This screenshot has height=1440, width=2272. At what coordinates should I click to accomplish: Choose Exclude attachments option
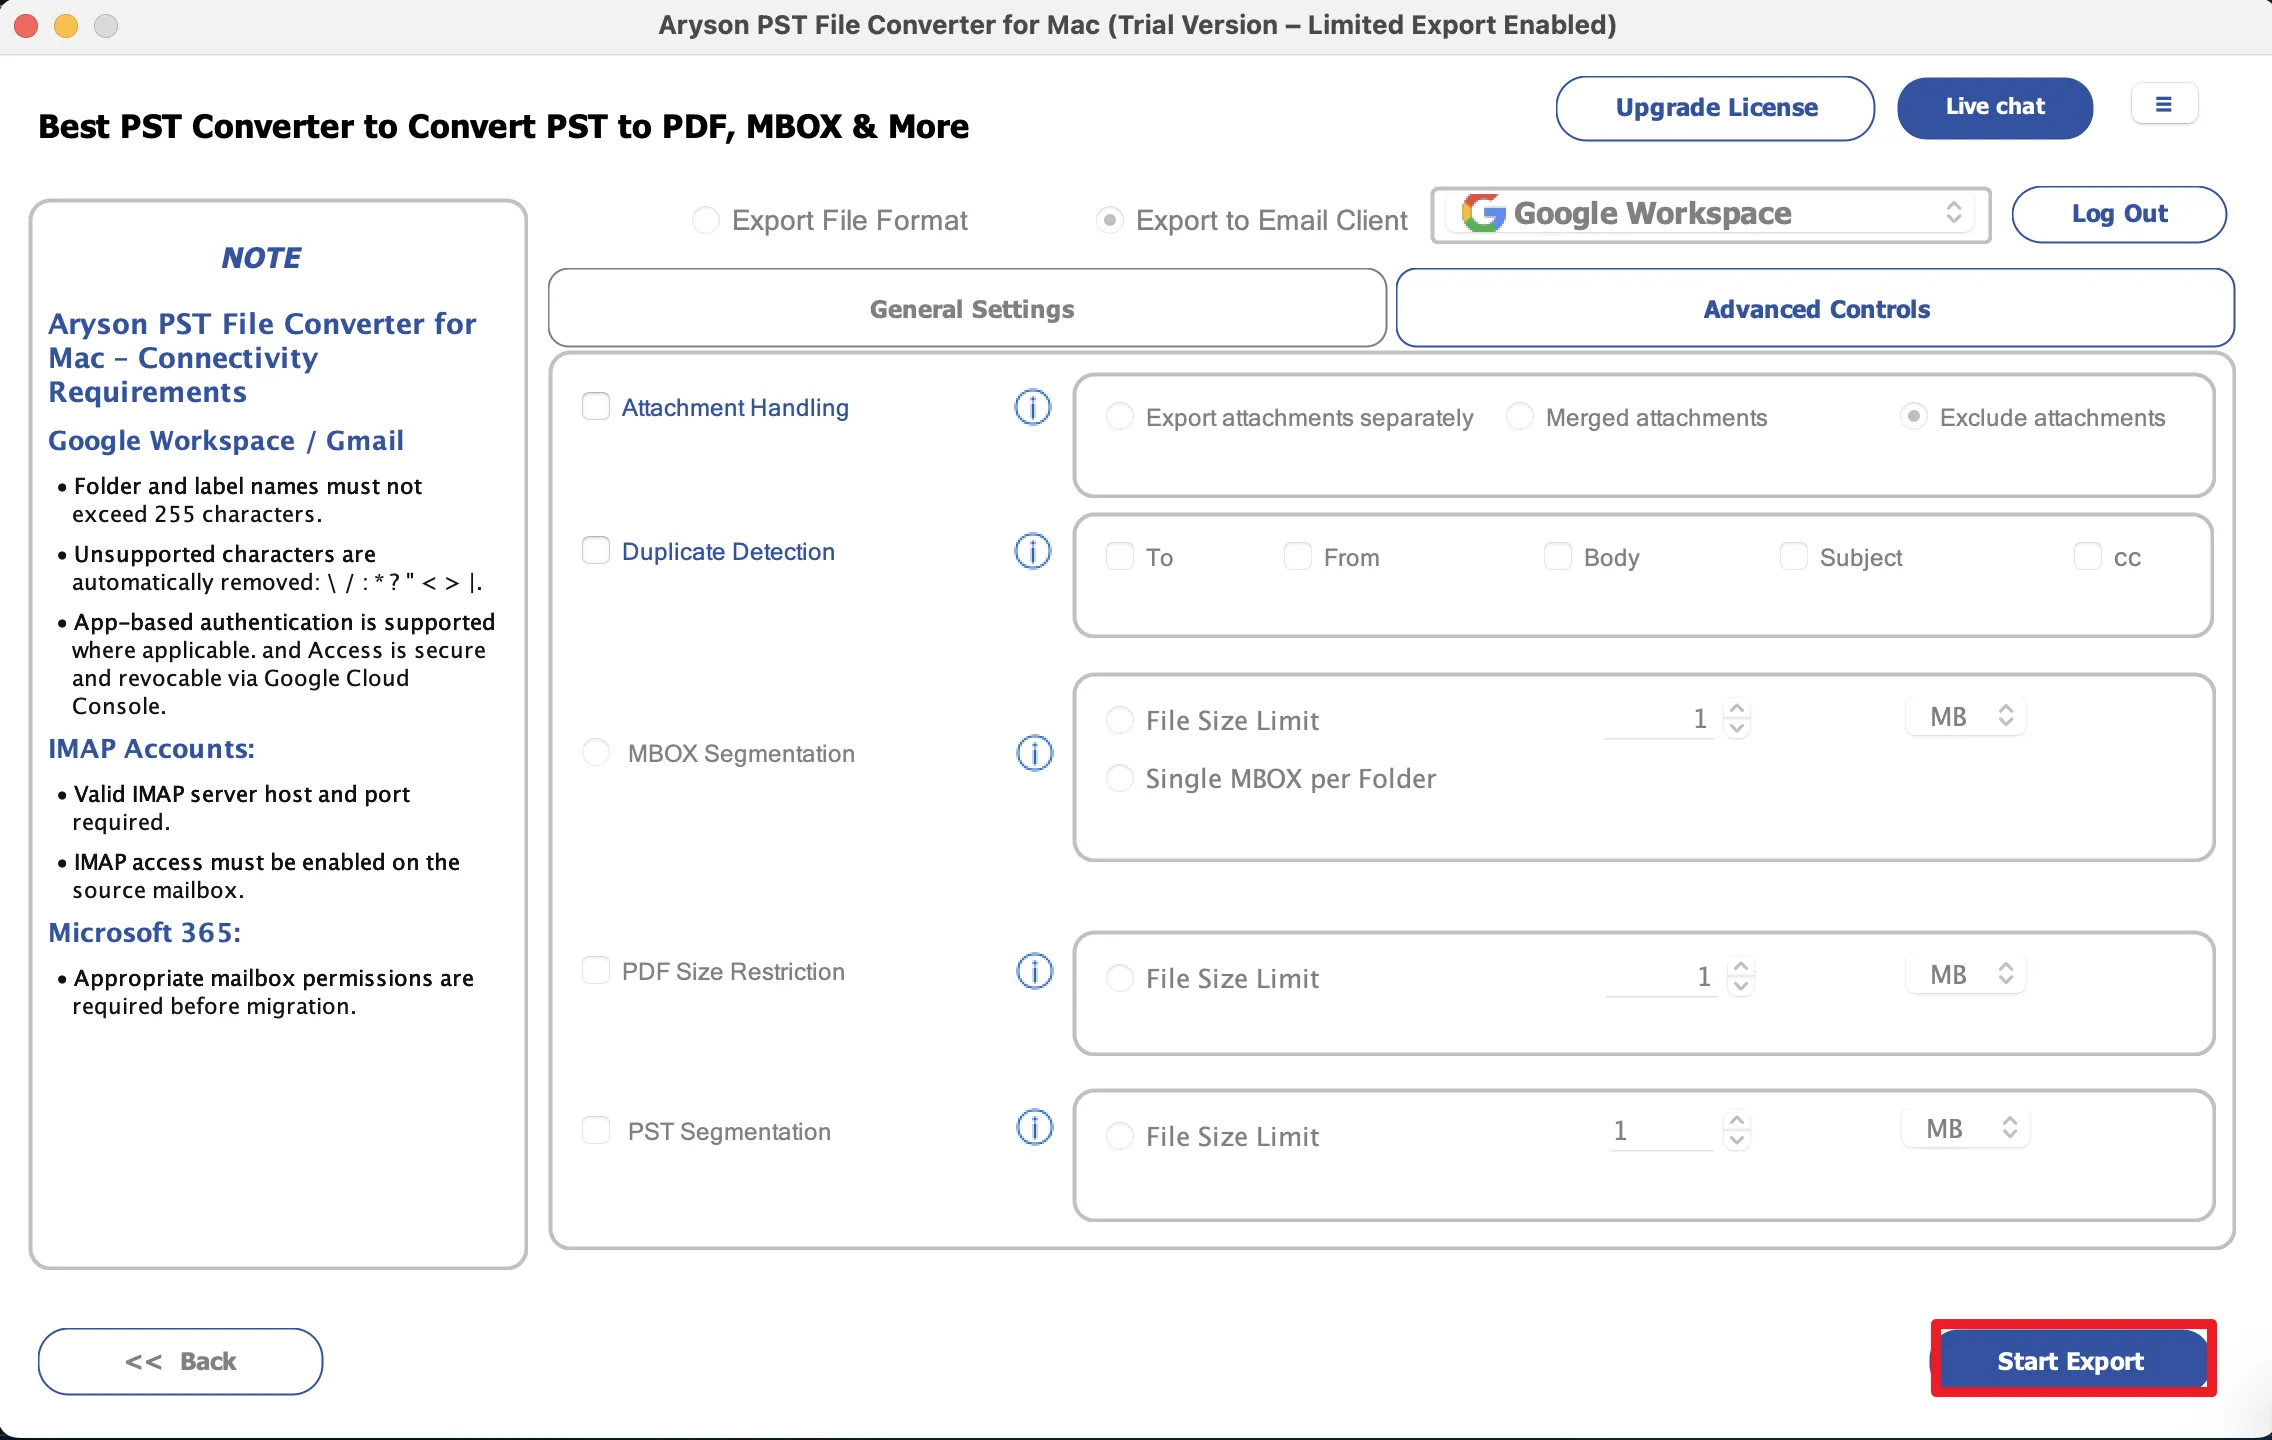tap(1913, 416)
